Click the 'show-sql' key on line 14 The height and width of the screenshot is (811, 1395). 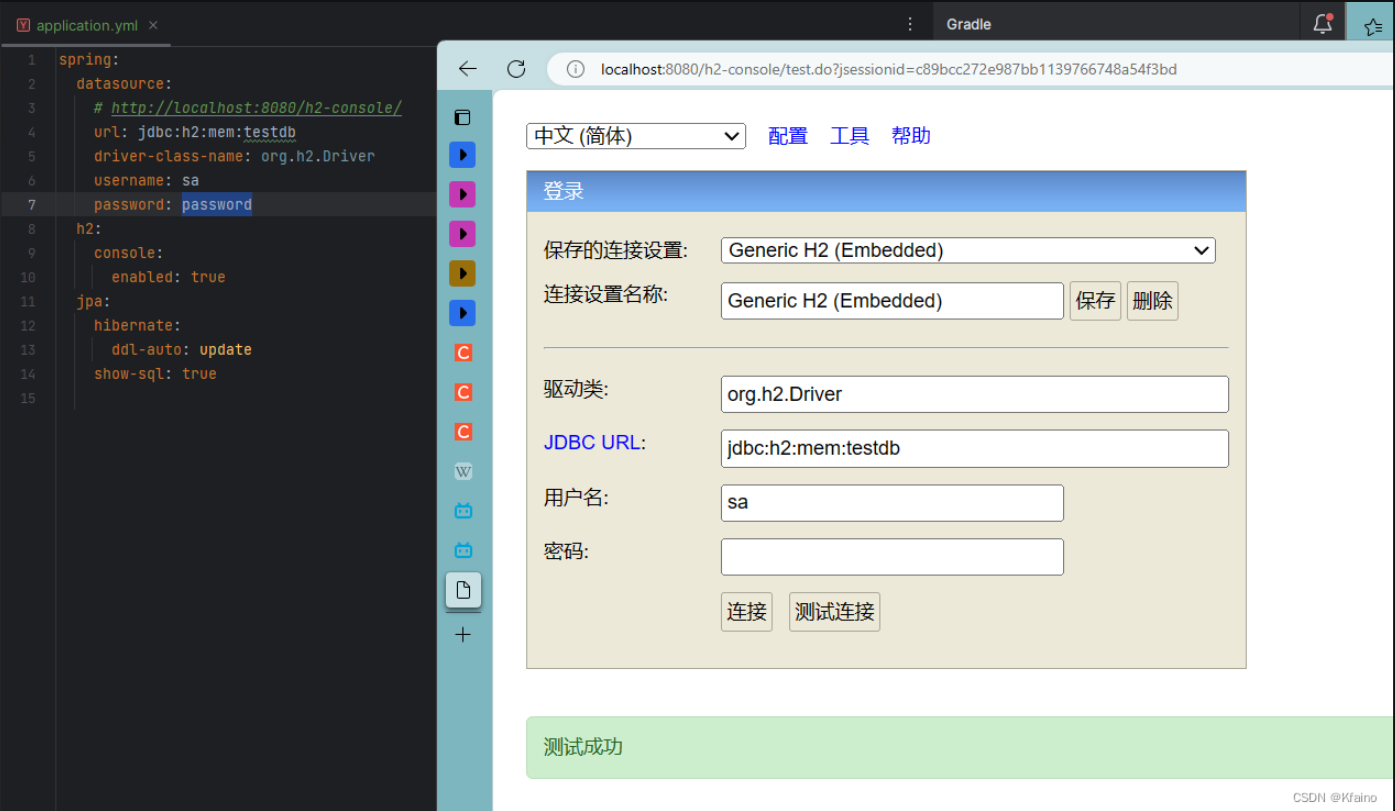pos(130,373)
